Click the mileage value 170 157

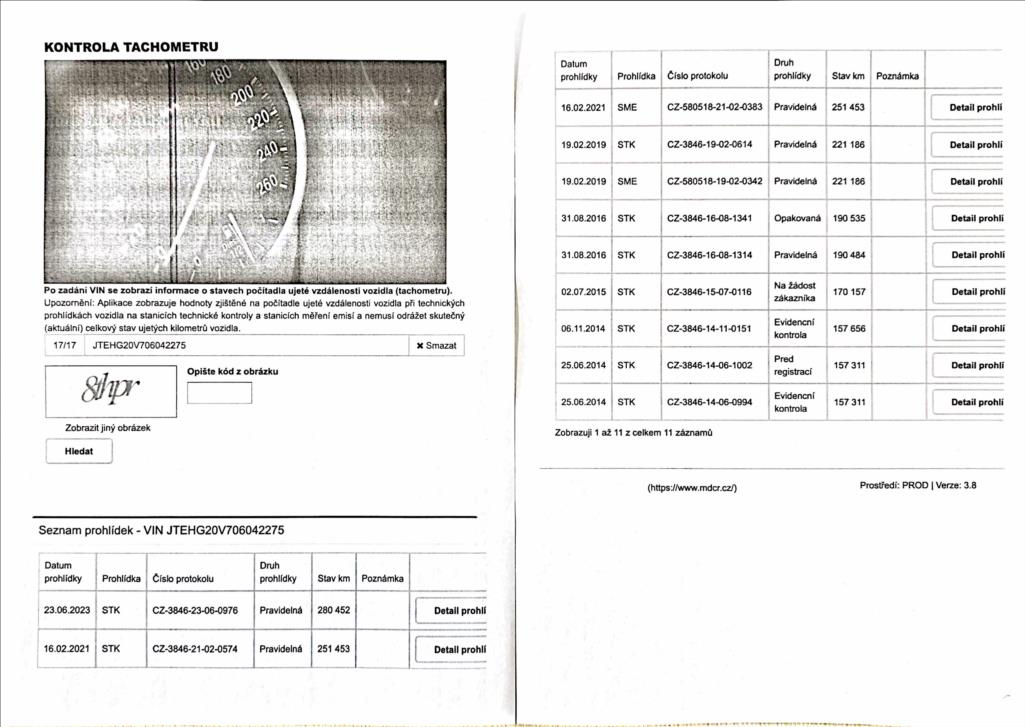pos(849,292)
